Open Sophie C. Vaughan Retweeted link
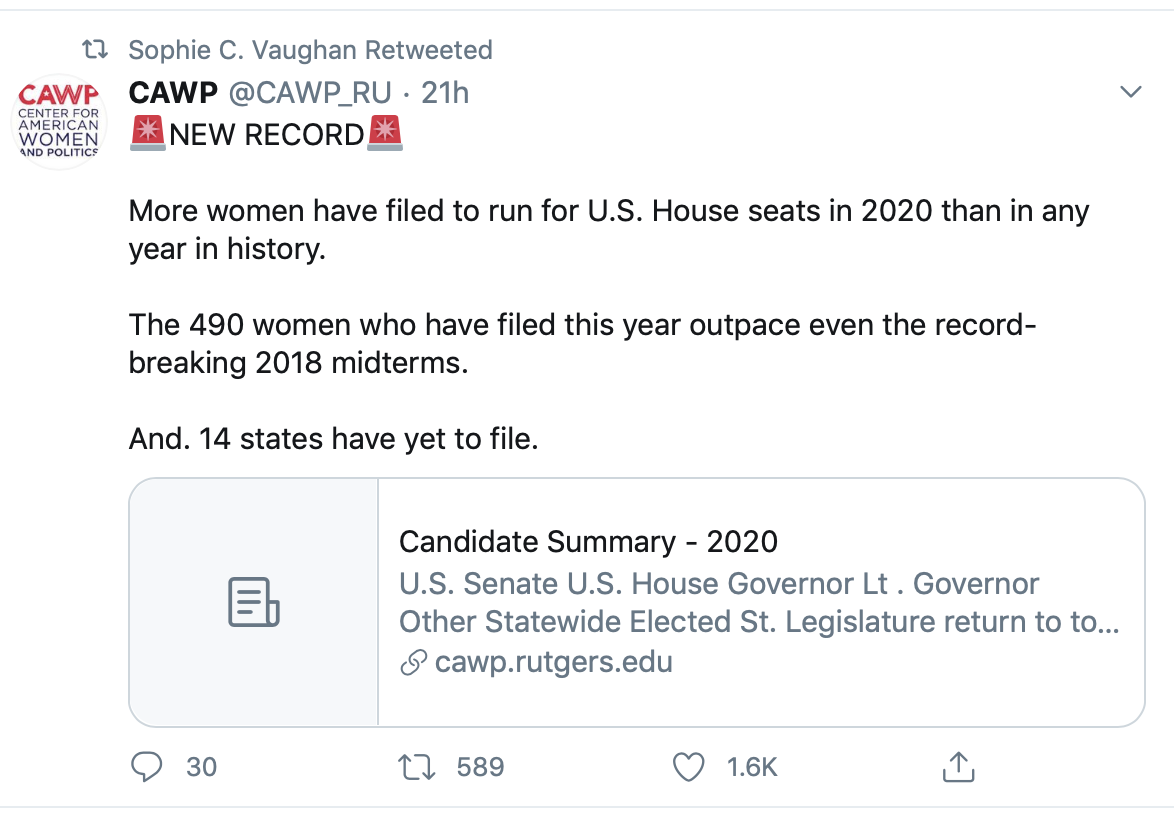Viewport: 1174px width, 820px height. click(310, 50)
